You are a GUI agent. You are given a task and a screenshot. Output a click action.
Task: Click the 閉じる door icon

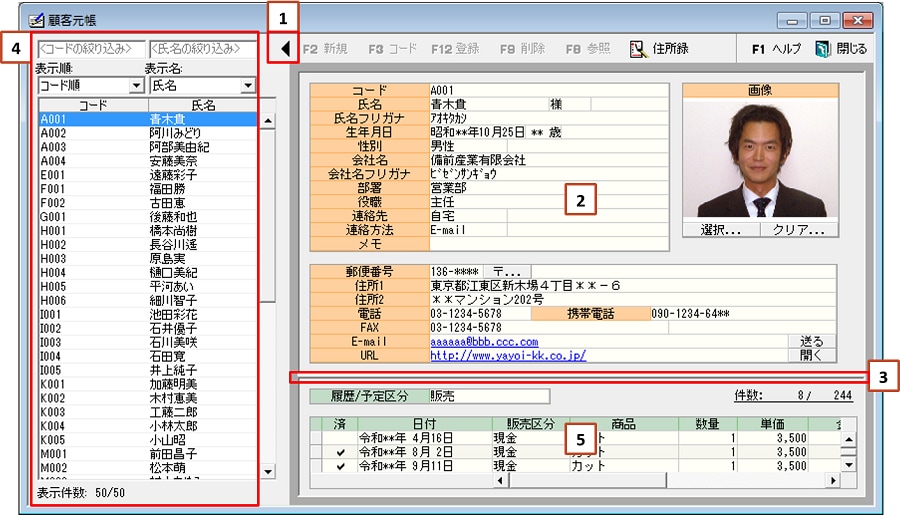pyautogui.click(x=823, y=48)
